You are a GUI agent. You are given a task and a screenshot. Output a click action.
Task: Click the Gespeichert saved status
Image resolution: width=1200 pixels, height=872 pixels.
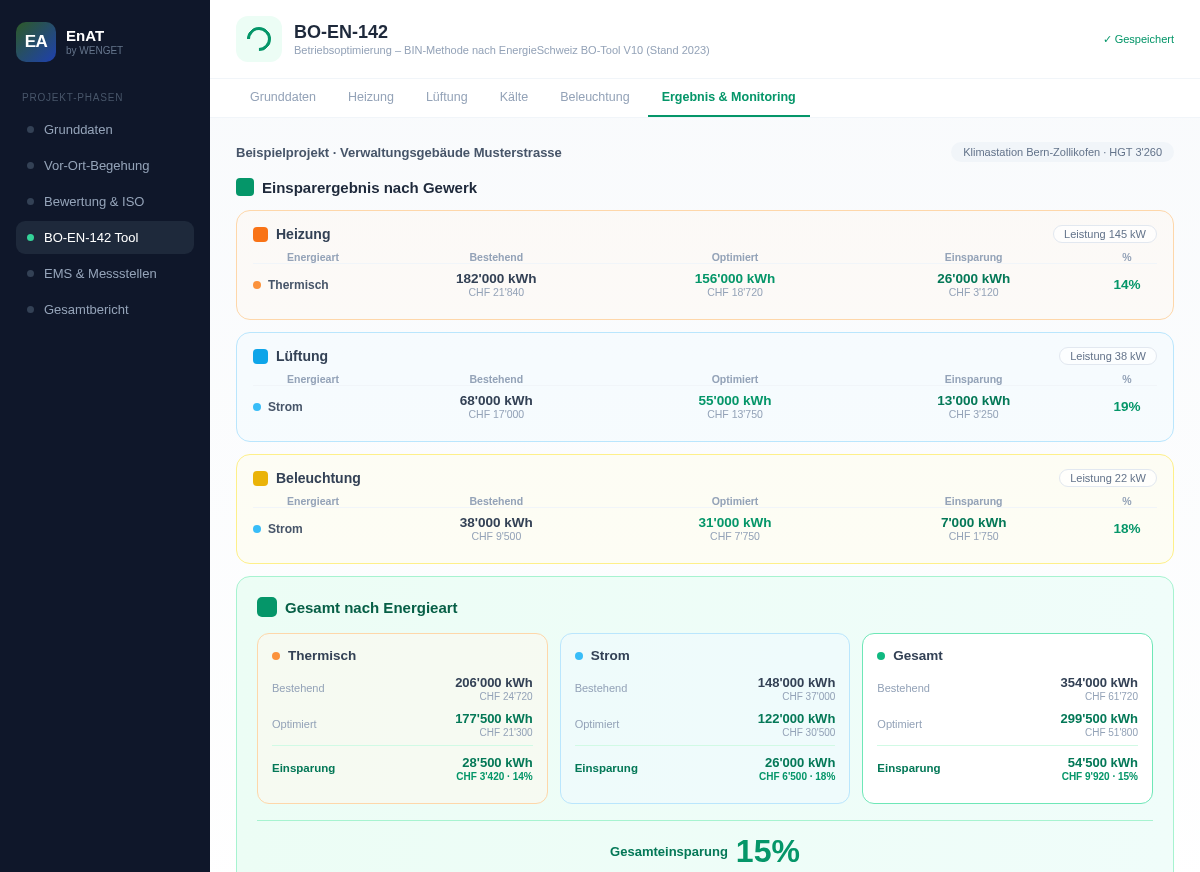click(1138, 39)
